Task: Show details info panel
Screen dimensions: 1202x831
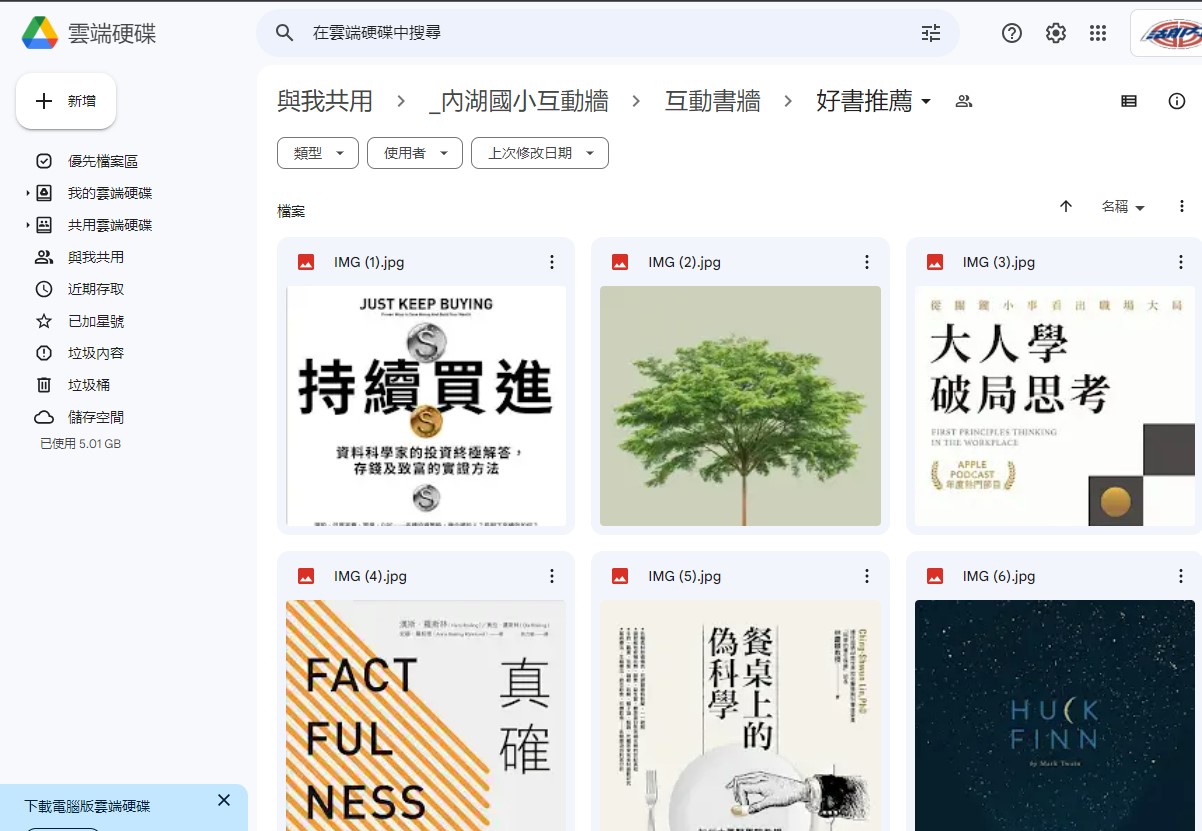Action: tap(1177, 101)
